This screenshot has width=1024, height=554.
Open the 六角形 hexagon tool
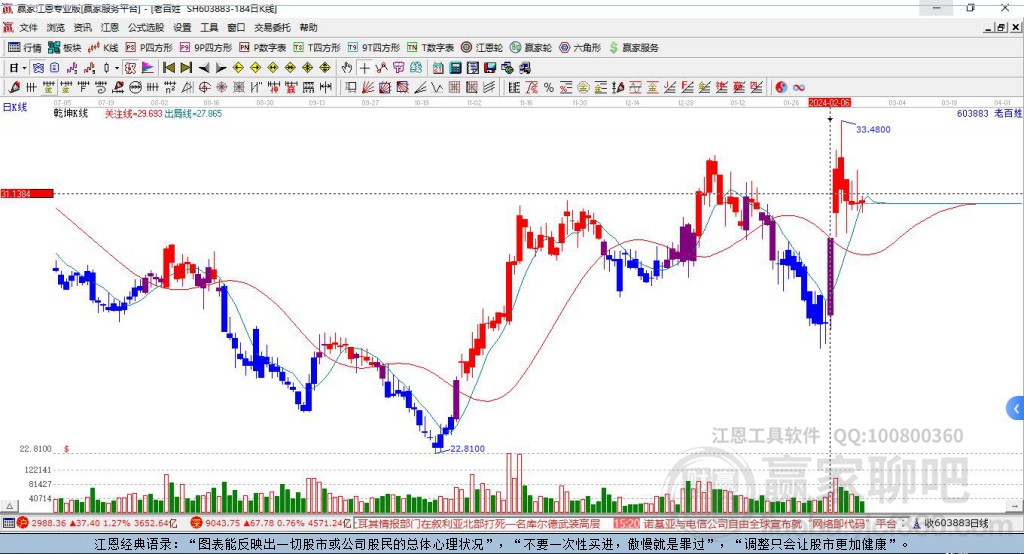[x=580, y=48]
